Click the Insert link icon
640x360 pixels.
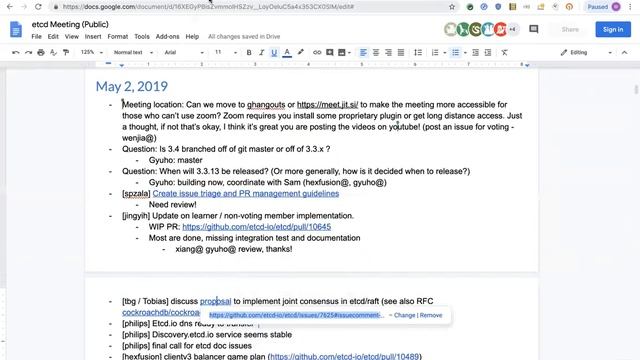[317, 52]
